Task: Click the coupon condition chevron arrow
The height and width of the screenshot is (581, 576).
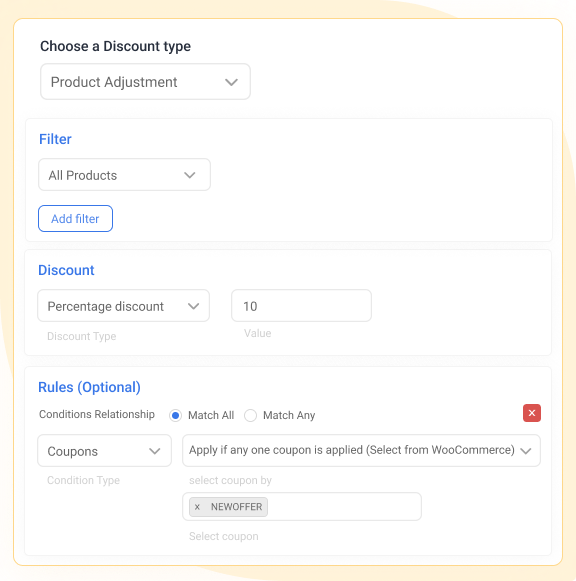Action: click(526, 451)
